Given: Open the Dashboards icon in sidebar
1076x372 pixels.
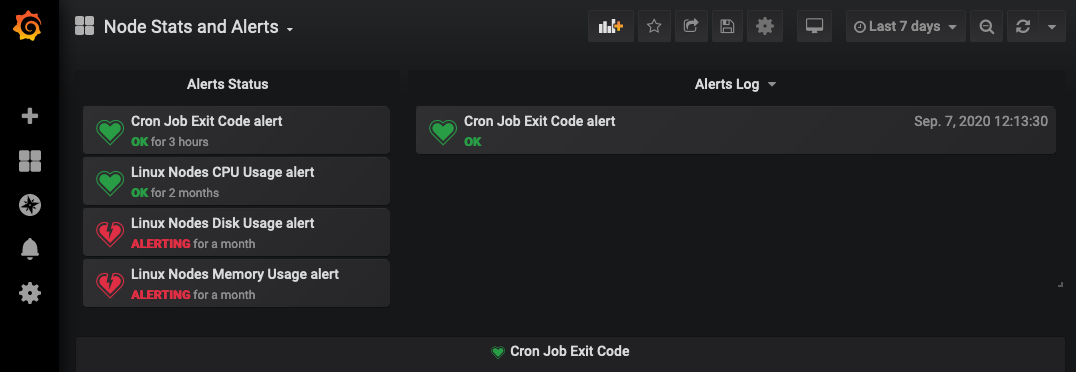Looking at the screenshot, I should 30,161.
